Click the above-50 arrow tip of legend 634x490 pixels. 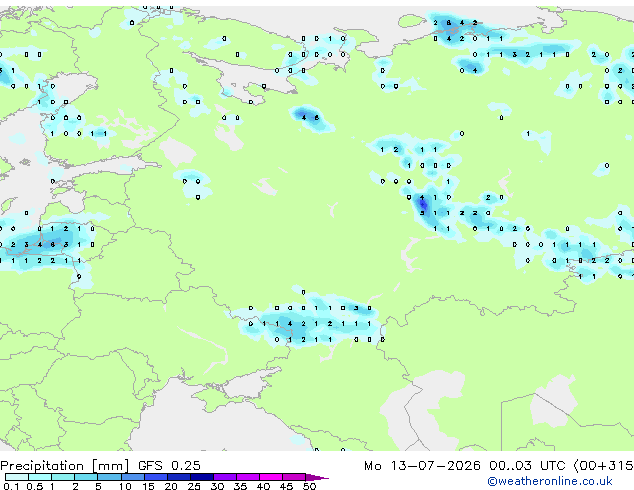click(x=317, y=477)
